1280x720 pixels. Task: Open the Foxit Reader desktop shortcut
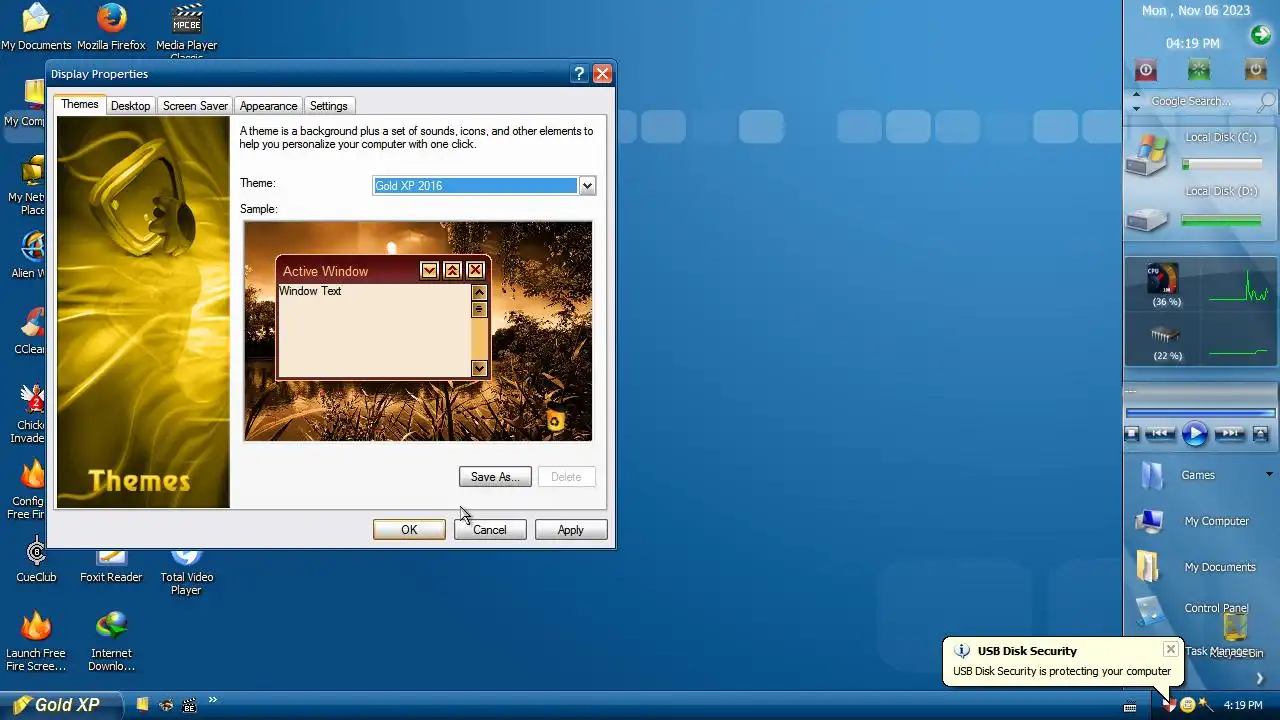pyautogui.click(x=111, y=565)
